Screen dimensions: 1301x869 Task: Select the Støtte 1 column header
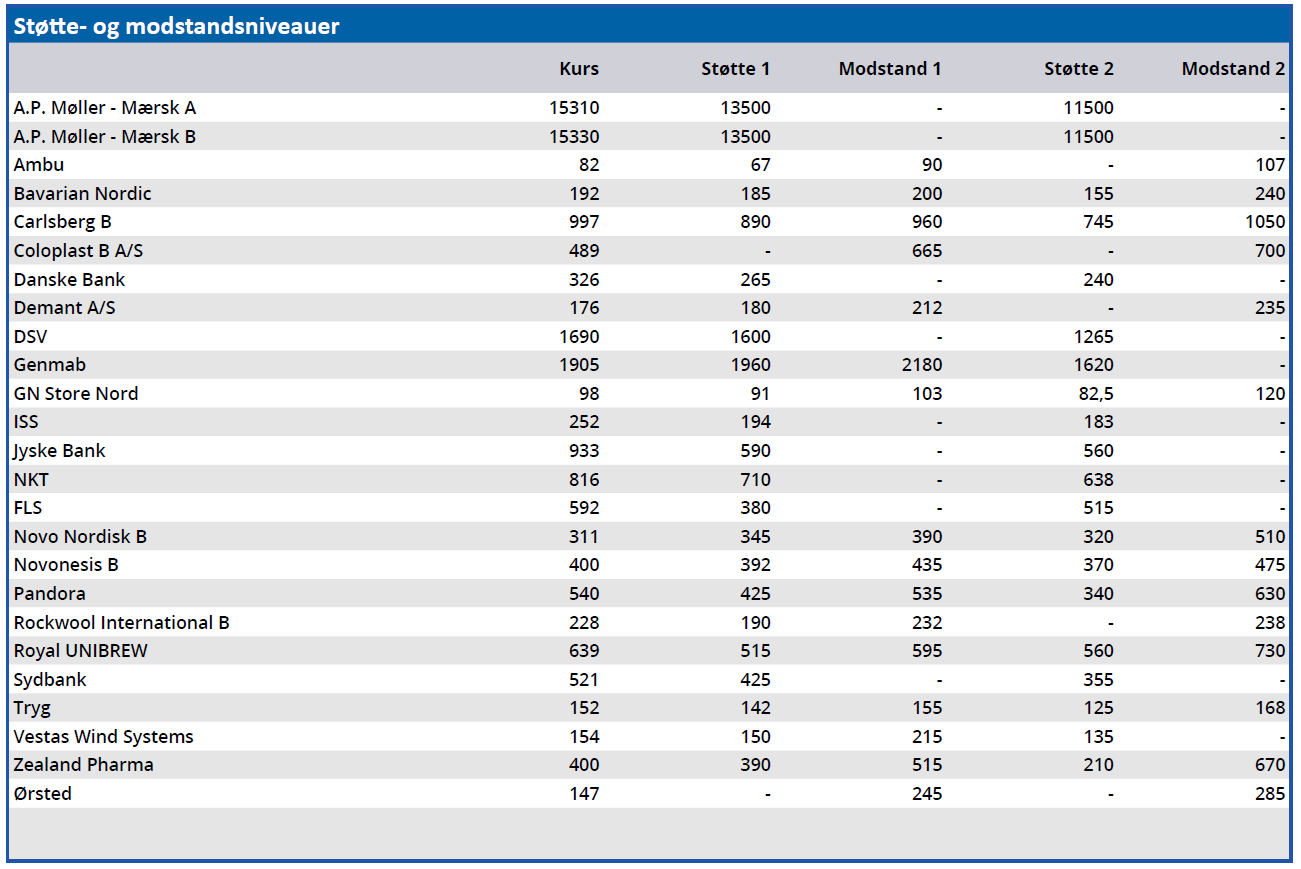[735, 69]
